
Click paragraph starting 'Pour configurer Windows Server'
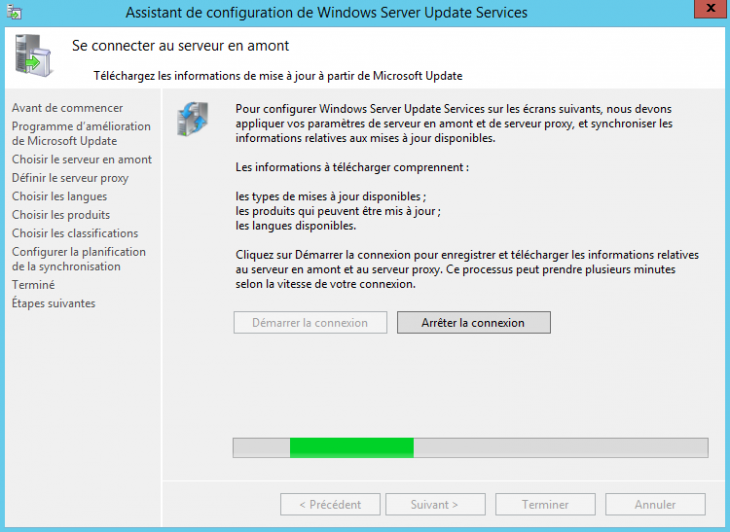[x=454, y=123]
